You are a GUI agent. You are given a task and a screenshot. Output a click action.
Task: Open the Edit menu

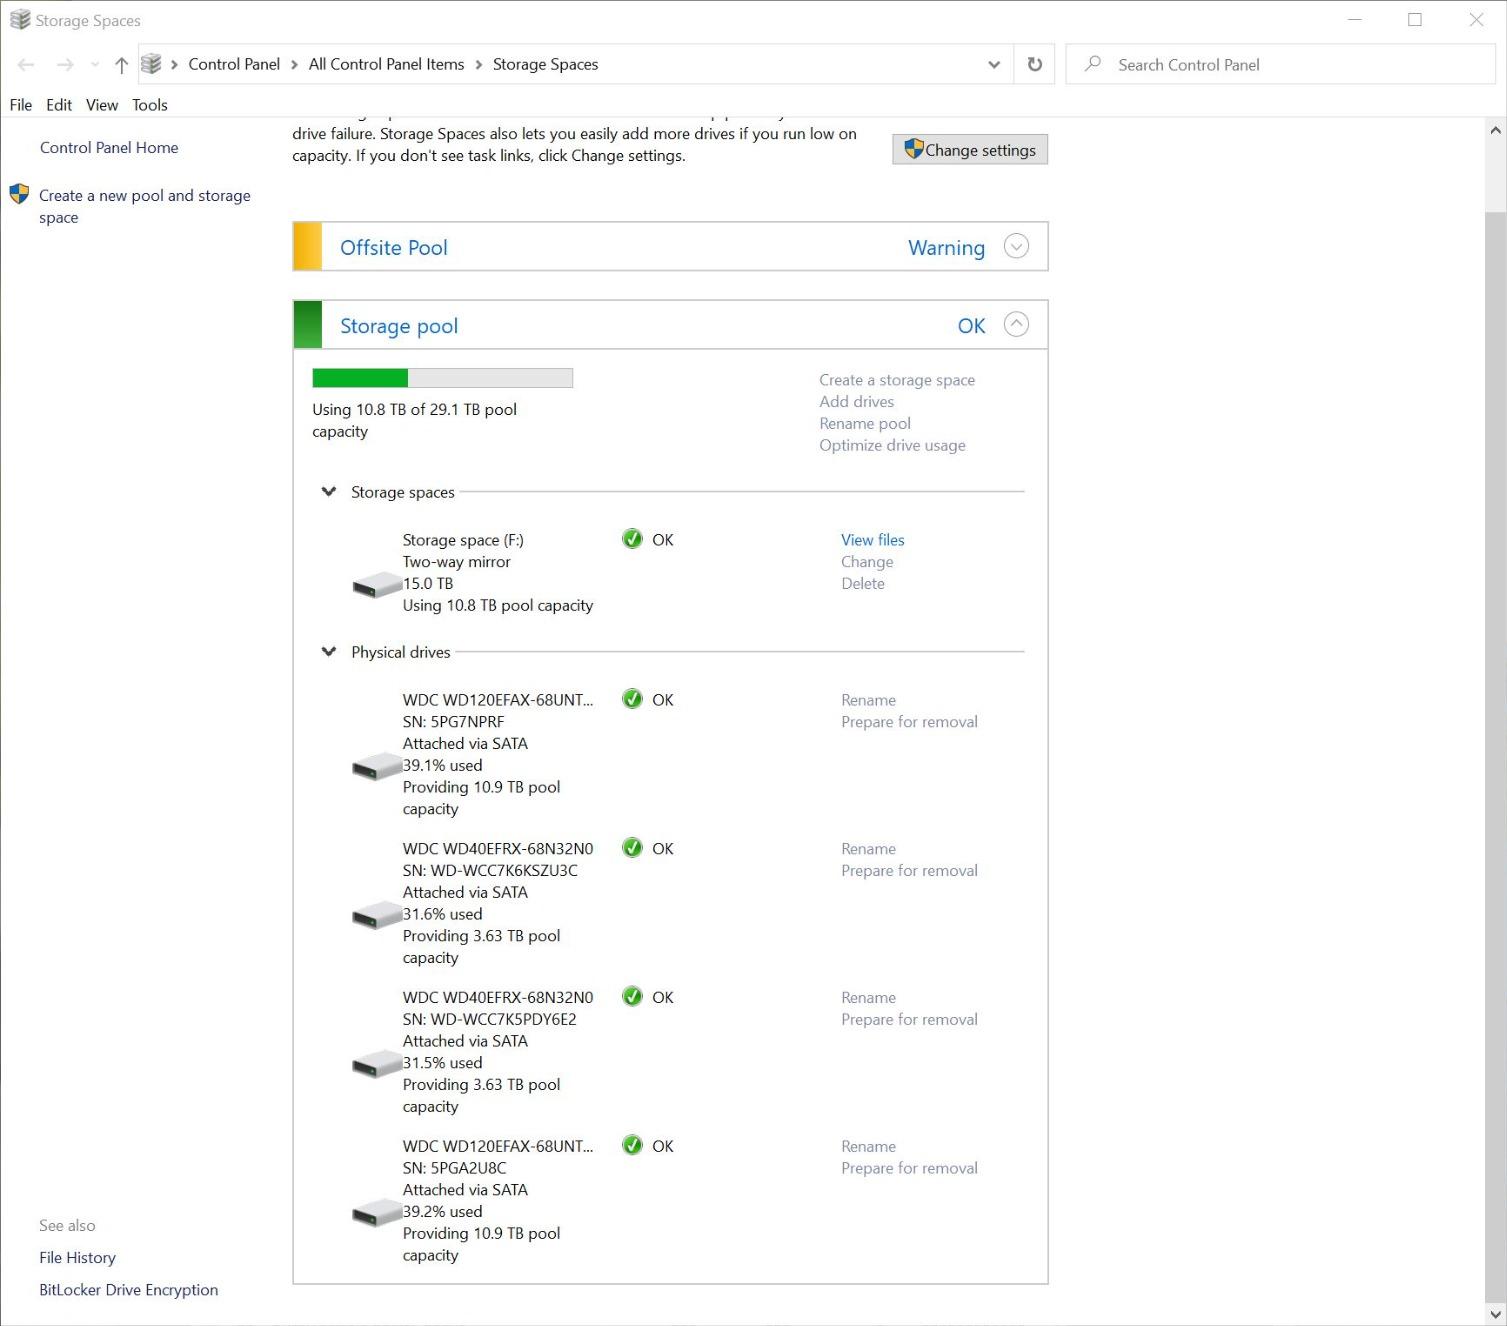(59, 105)
